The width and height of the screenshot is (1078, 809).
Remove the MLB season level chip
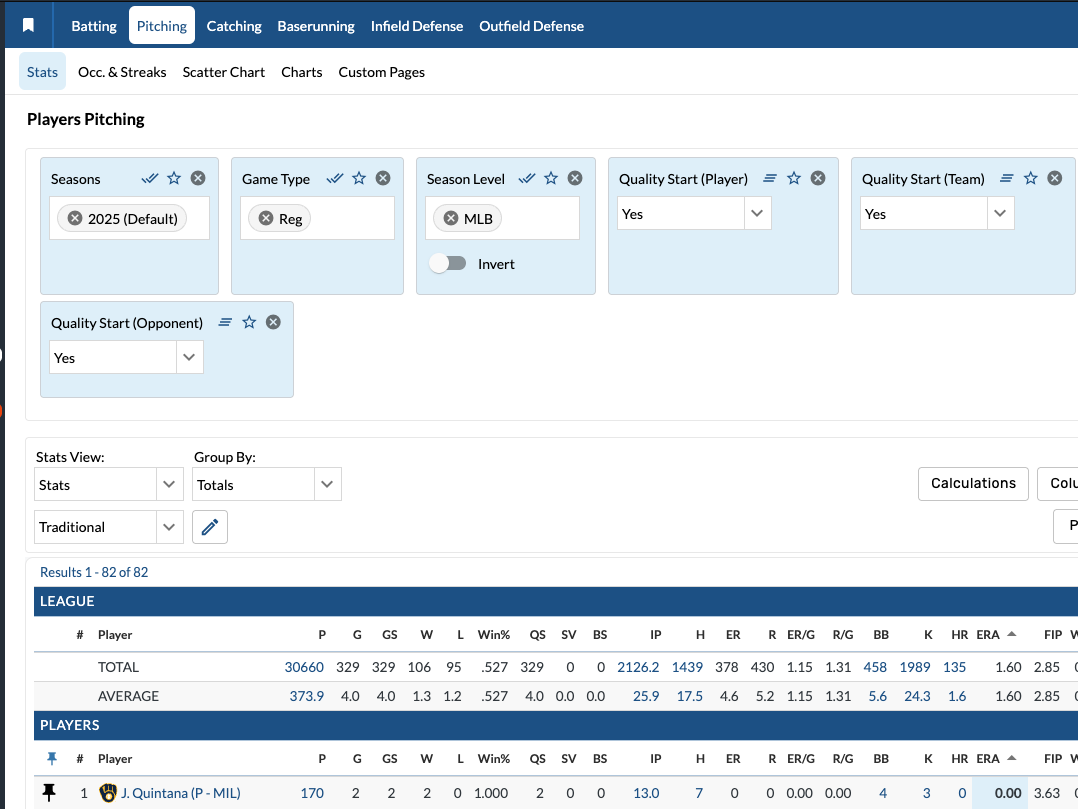[451, 218]
